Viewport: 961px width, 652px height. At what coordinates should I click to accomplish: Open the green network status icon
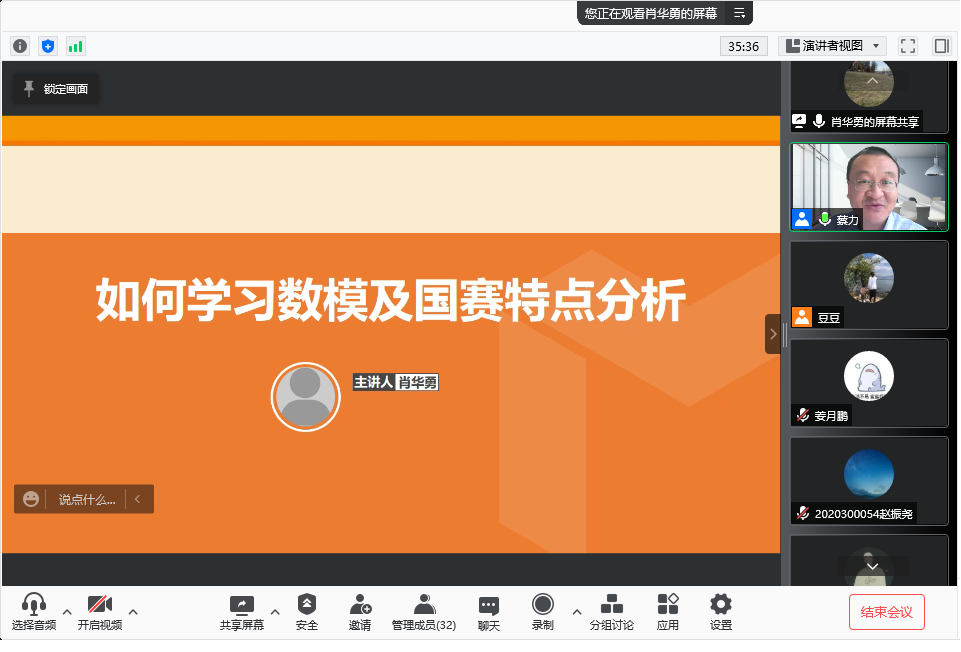click(76, 46)
